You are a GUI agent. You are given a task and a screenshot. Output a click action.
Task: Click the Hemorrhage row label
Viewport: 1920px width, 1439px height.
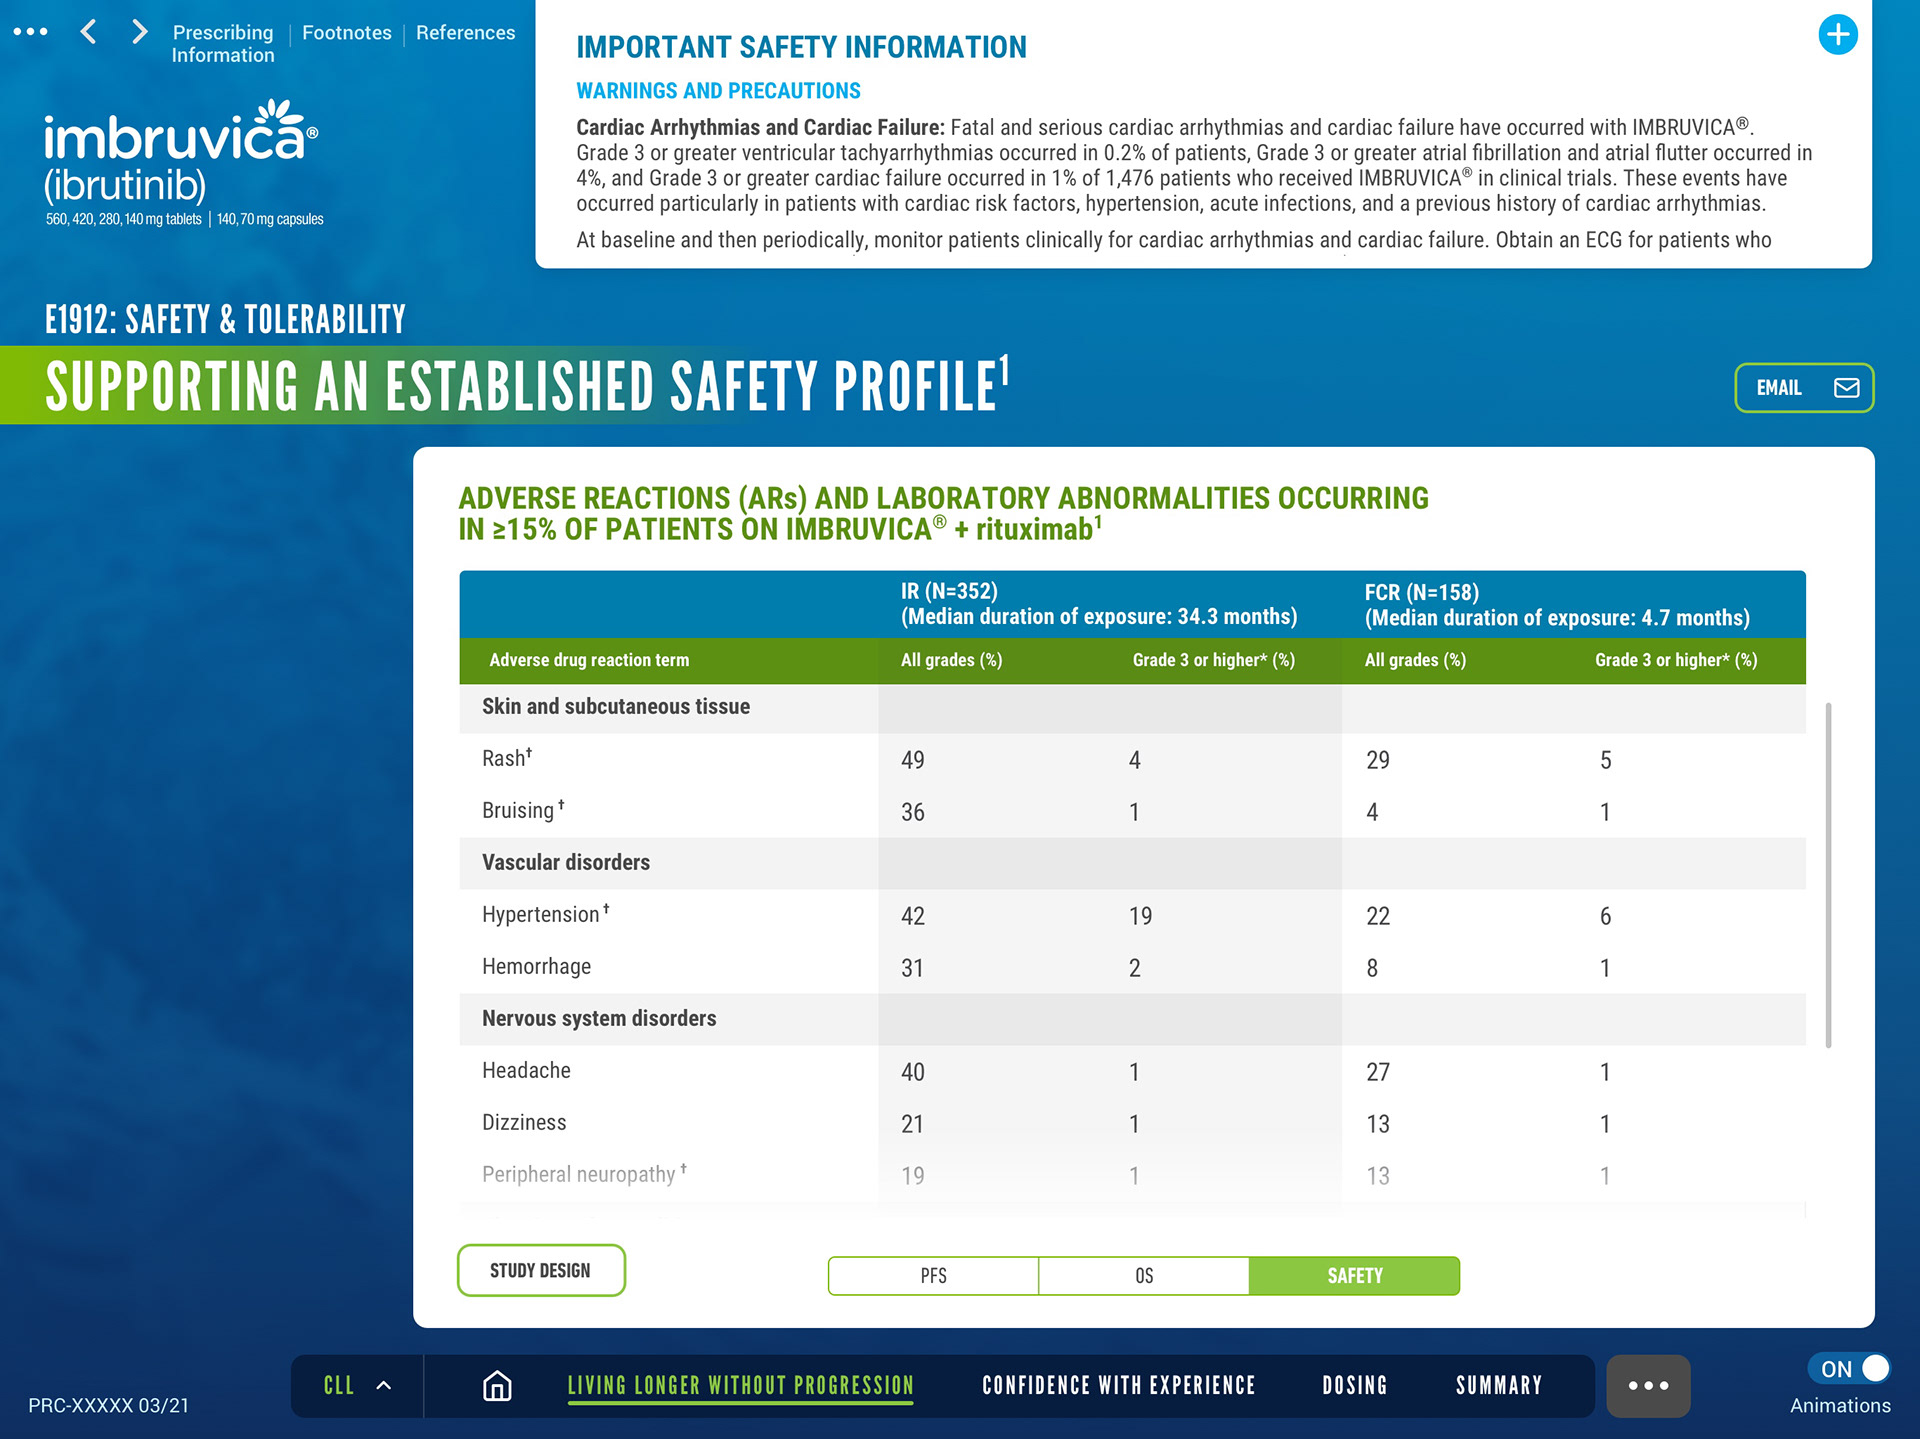536,966
